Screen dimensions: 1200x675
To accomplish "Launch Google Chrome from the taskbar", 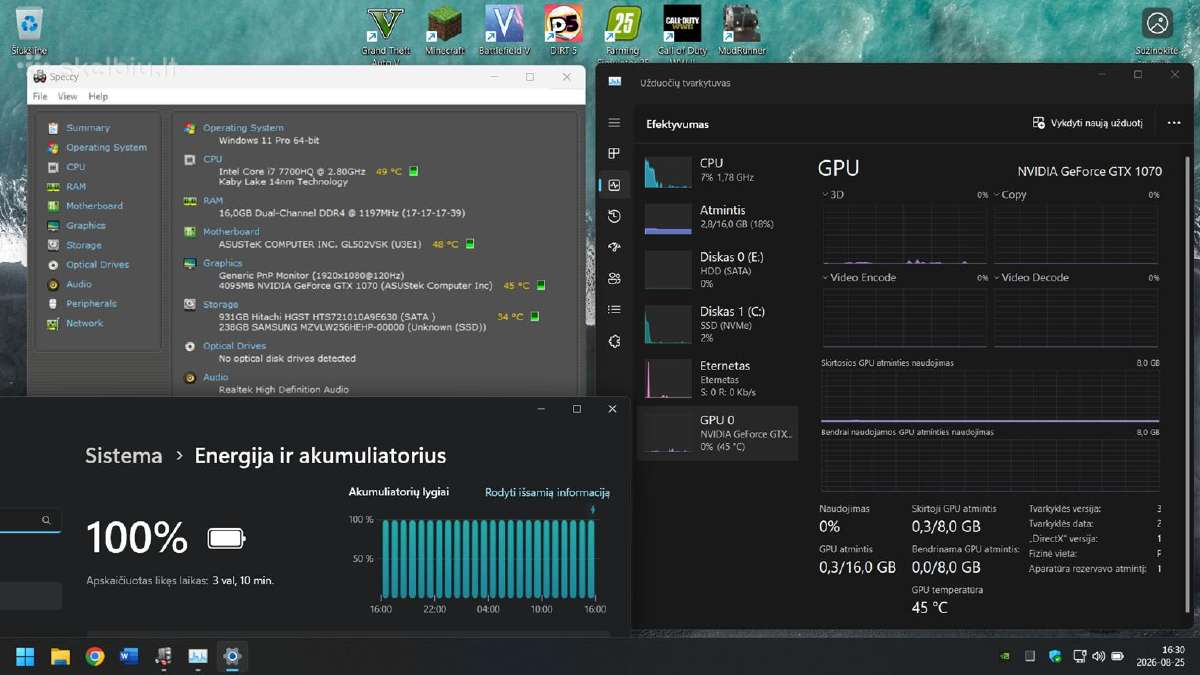I will pyautogui.click(x=95, y=657).
